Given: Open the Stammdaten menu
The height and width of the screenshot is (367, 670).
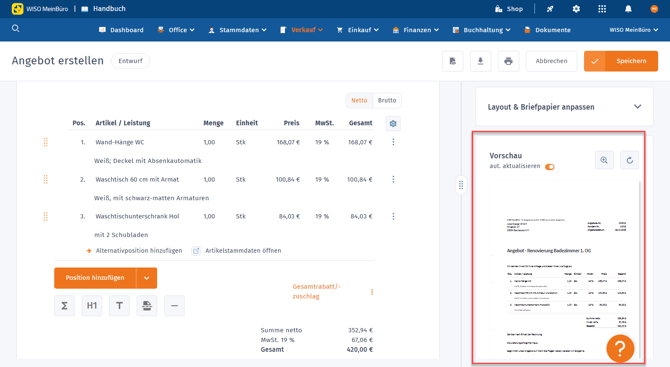Looking at the screenshot, I should tap(238, 30).
